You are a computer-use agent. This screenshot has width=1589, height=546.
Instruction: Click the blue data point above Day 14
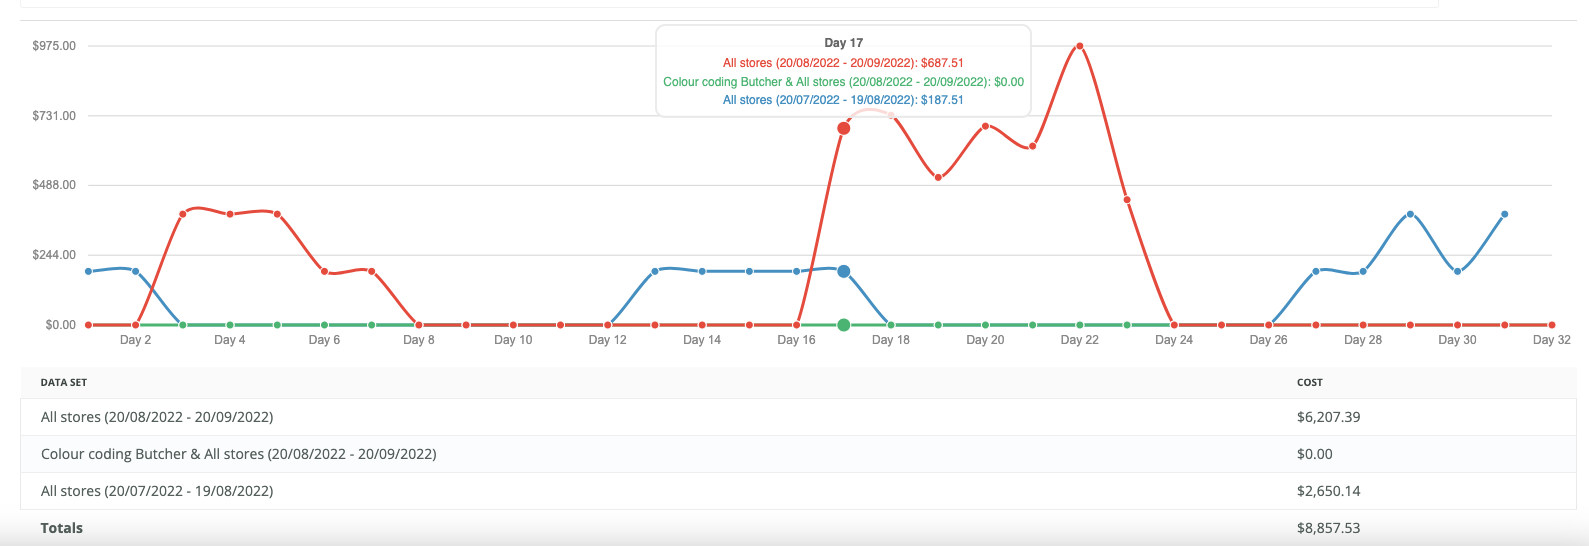702,271
